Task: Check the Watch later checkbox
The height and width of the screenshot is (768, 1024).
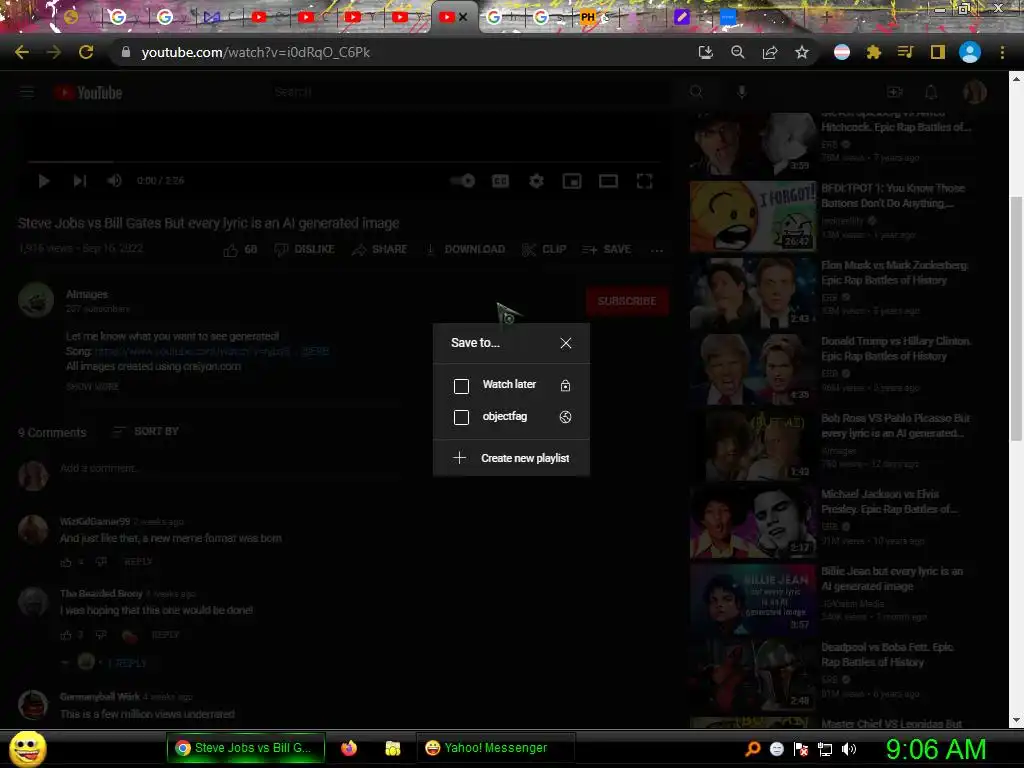Action: click(461, 386)
